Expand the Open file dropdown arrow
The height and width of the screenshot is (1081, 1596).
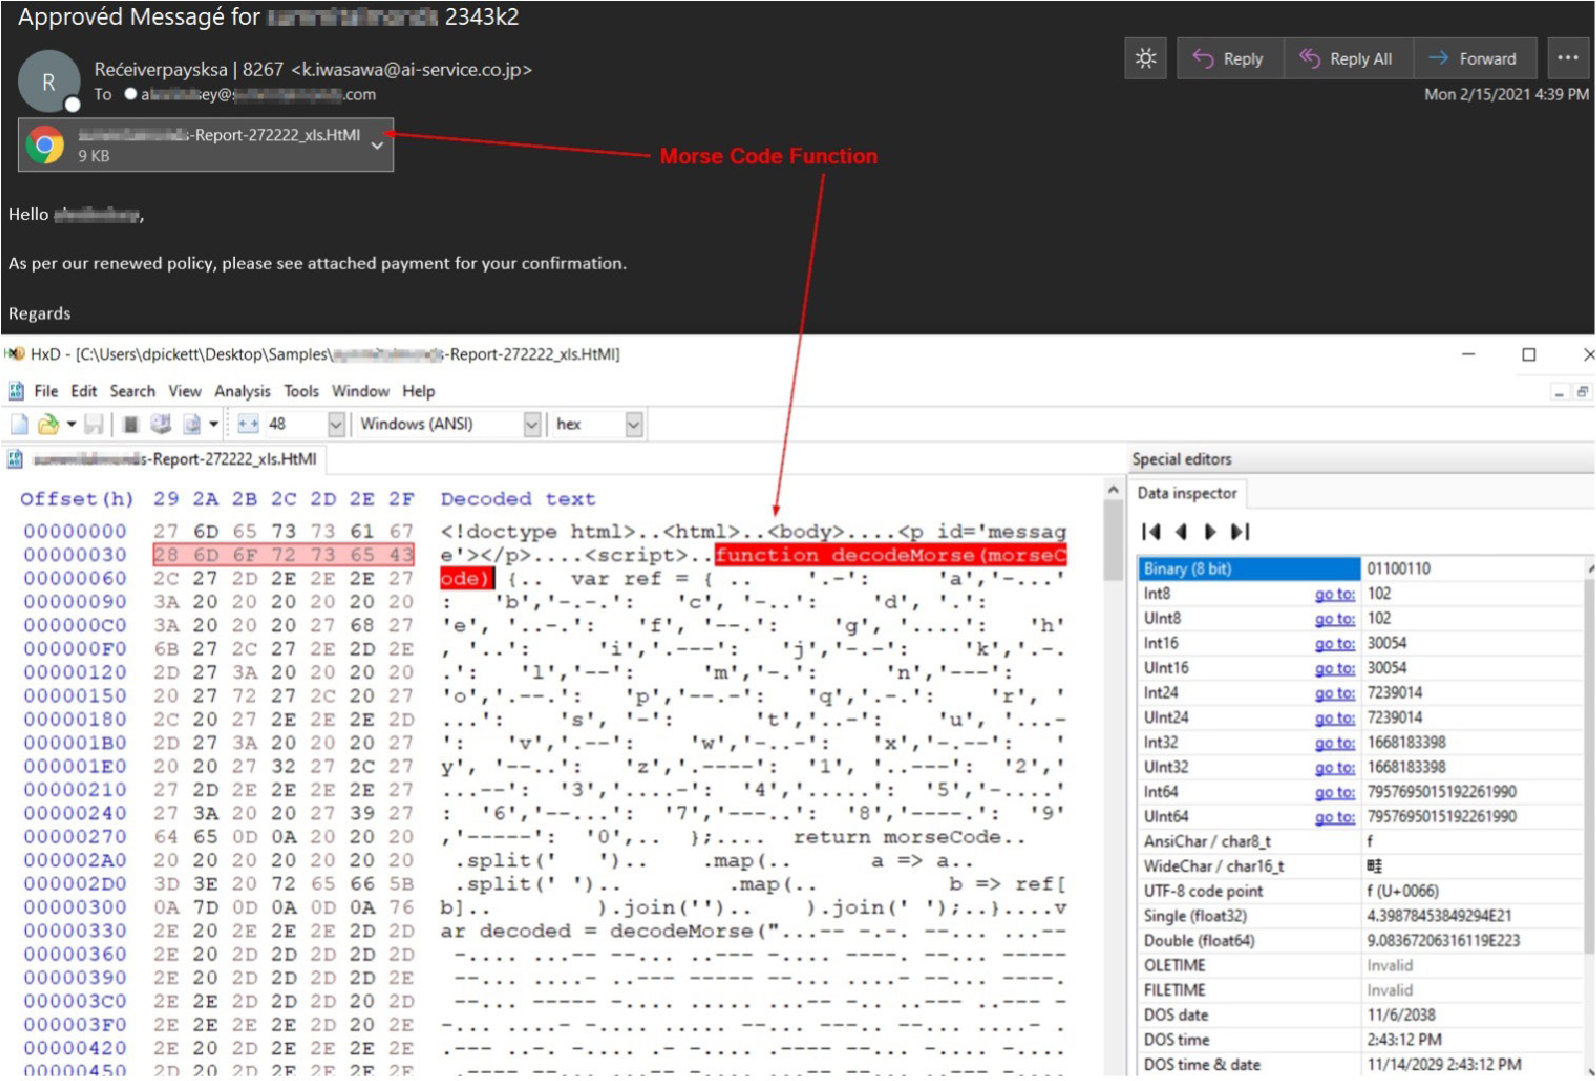pyautogui.click(x=71, y=424)
